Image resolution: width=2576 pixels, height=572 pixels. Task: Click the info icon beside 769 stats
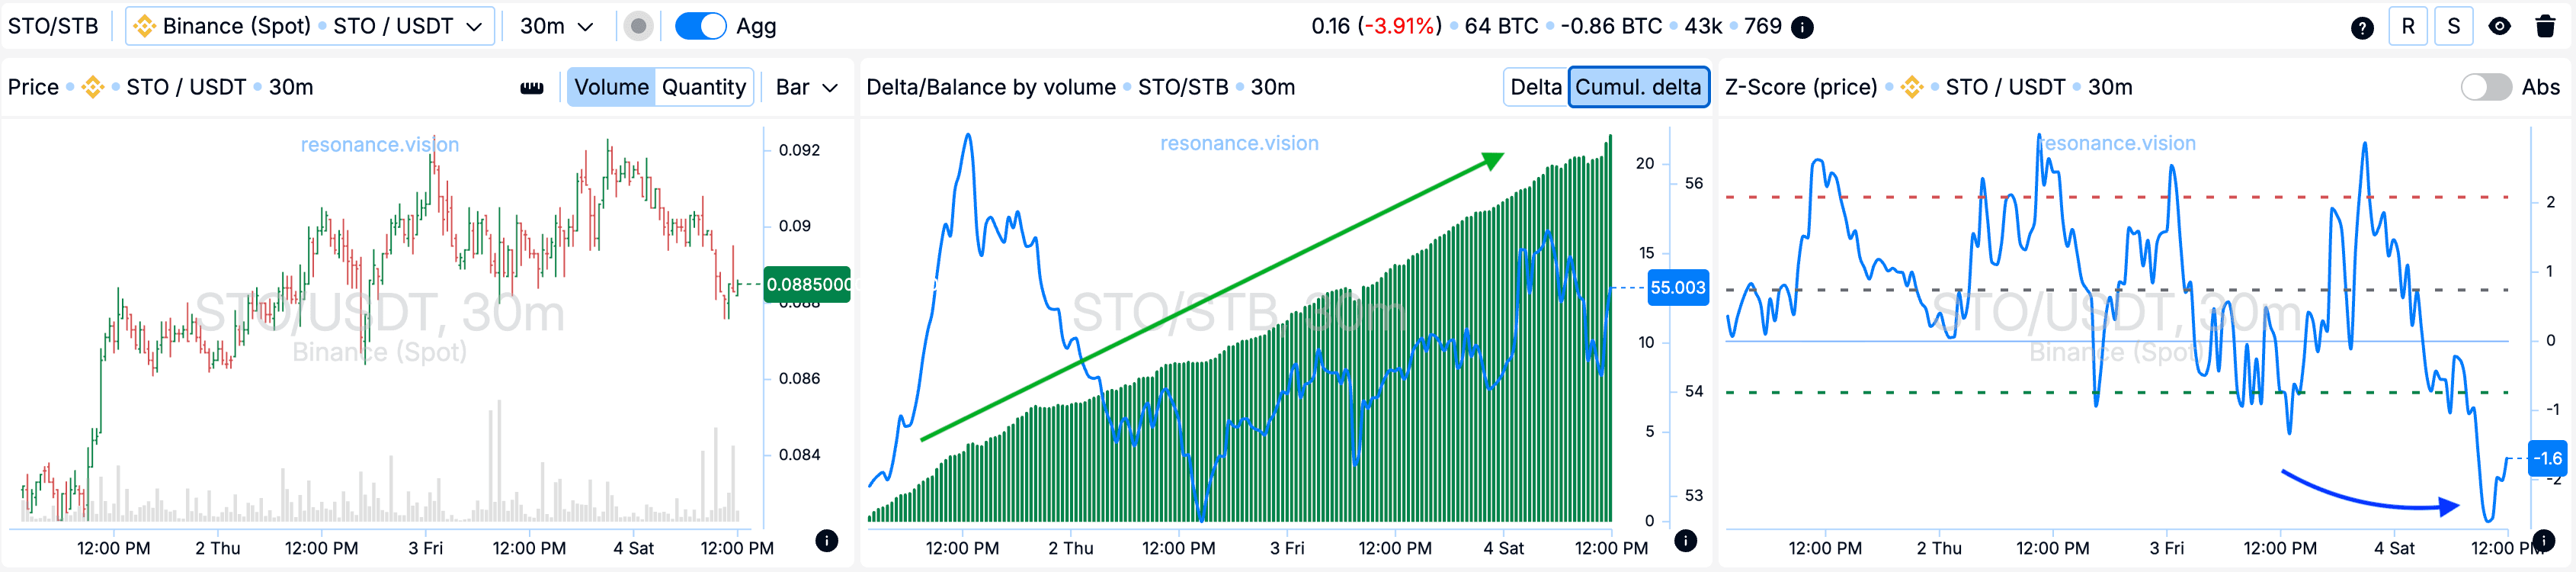point(1802,27)
